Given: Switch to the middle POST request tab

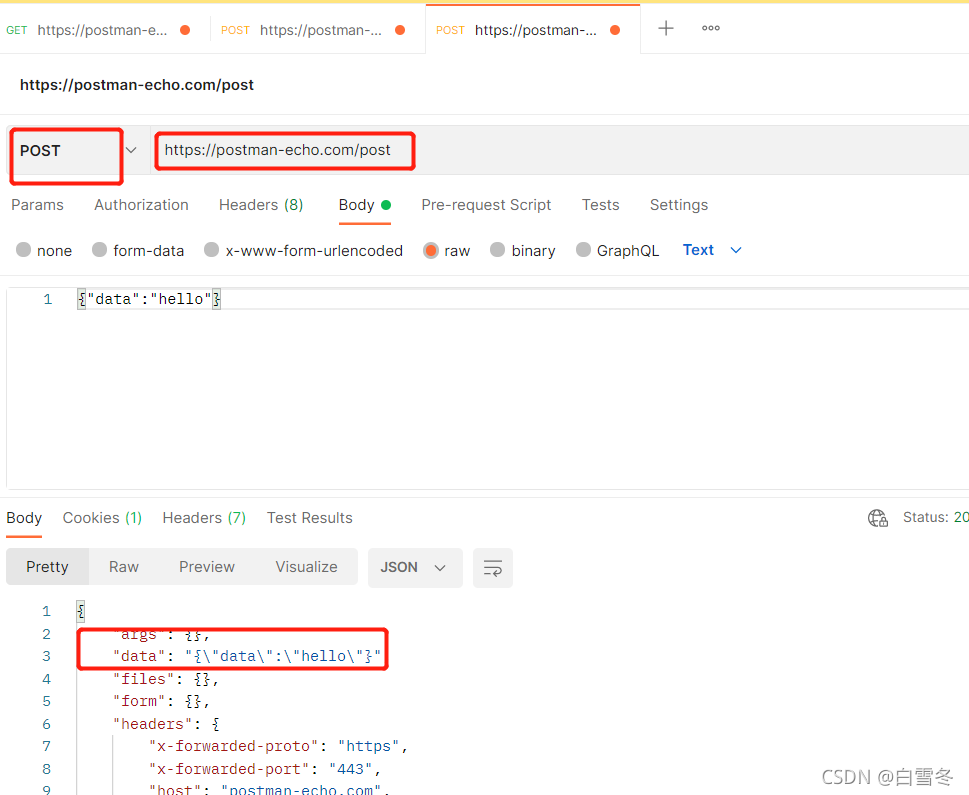Looking at the screenshot, I should pyautogui.click(x=317, y=30).
